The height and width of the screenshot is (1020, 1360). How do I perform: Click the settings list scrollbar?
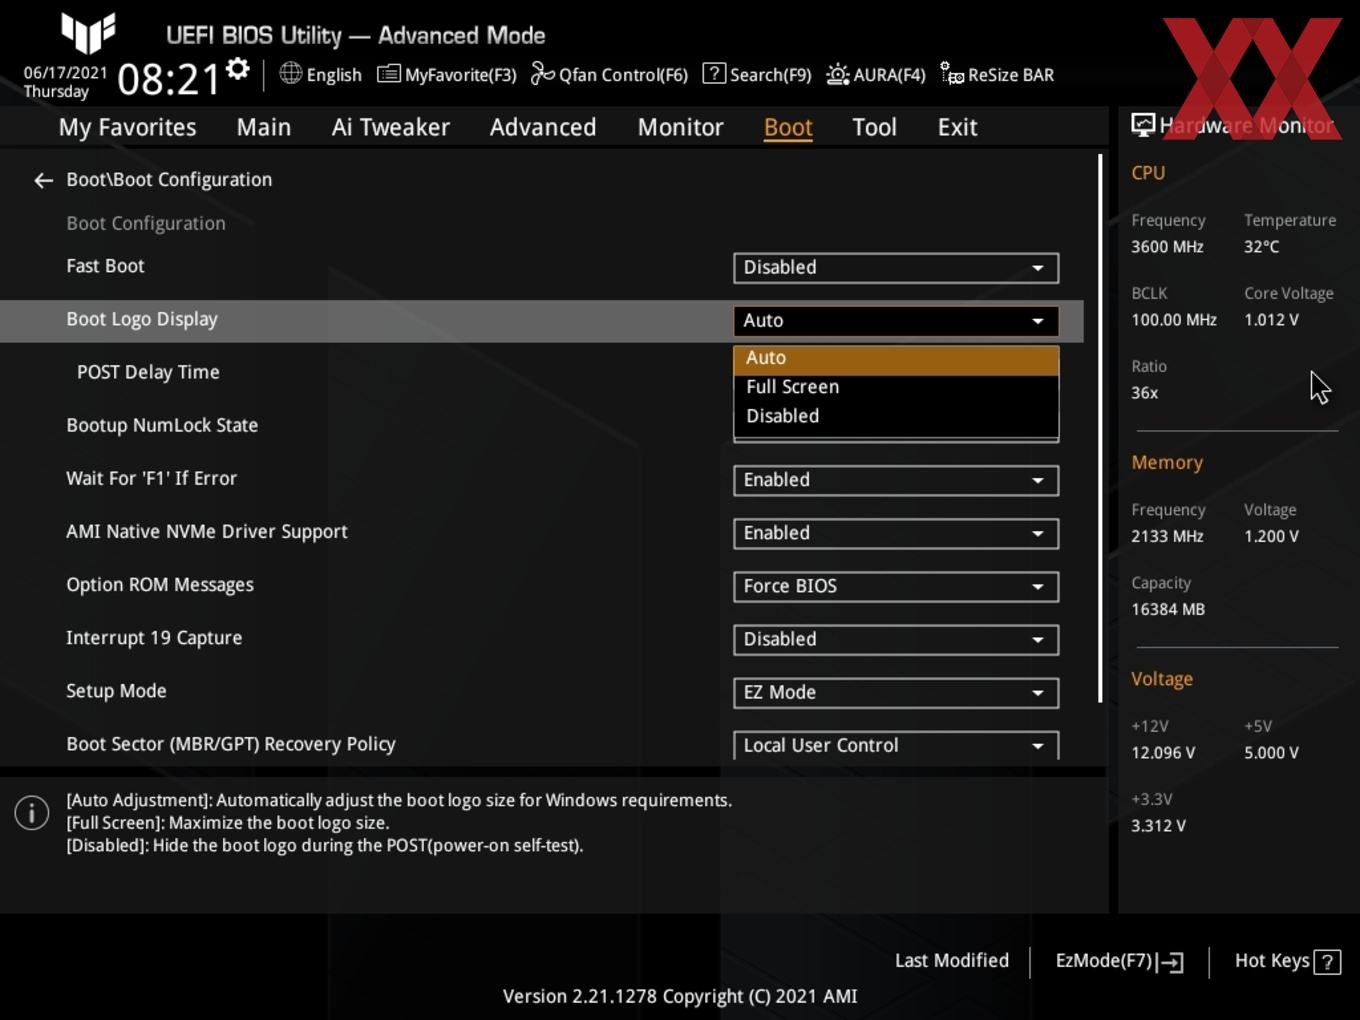click(x=1100, y=428)
